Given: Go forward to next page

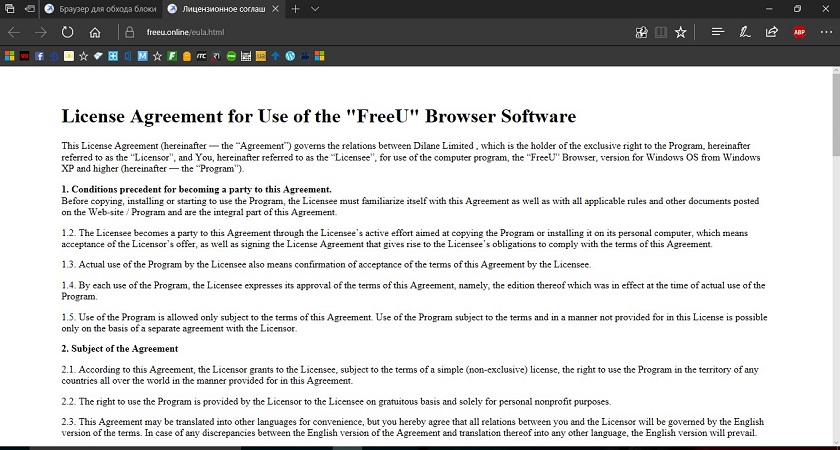Looking at the screenshot, I should (41, 33).
